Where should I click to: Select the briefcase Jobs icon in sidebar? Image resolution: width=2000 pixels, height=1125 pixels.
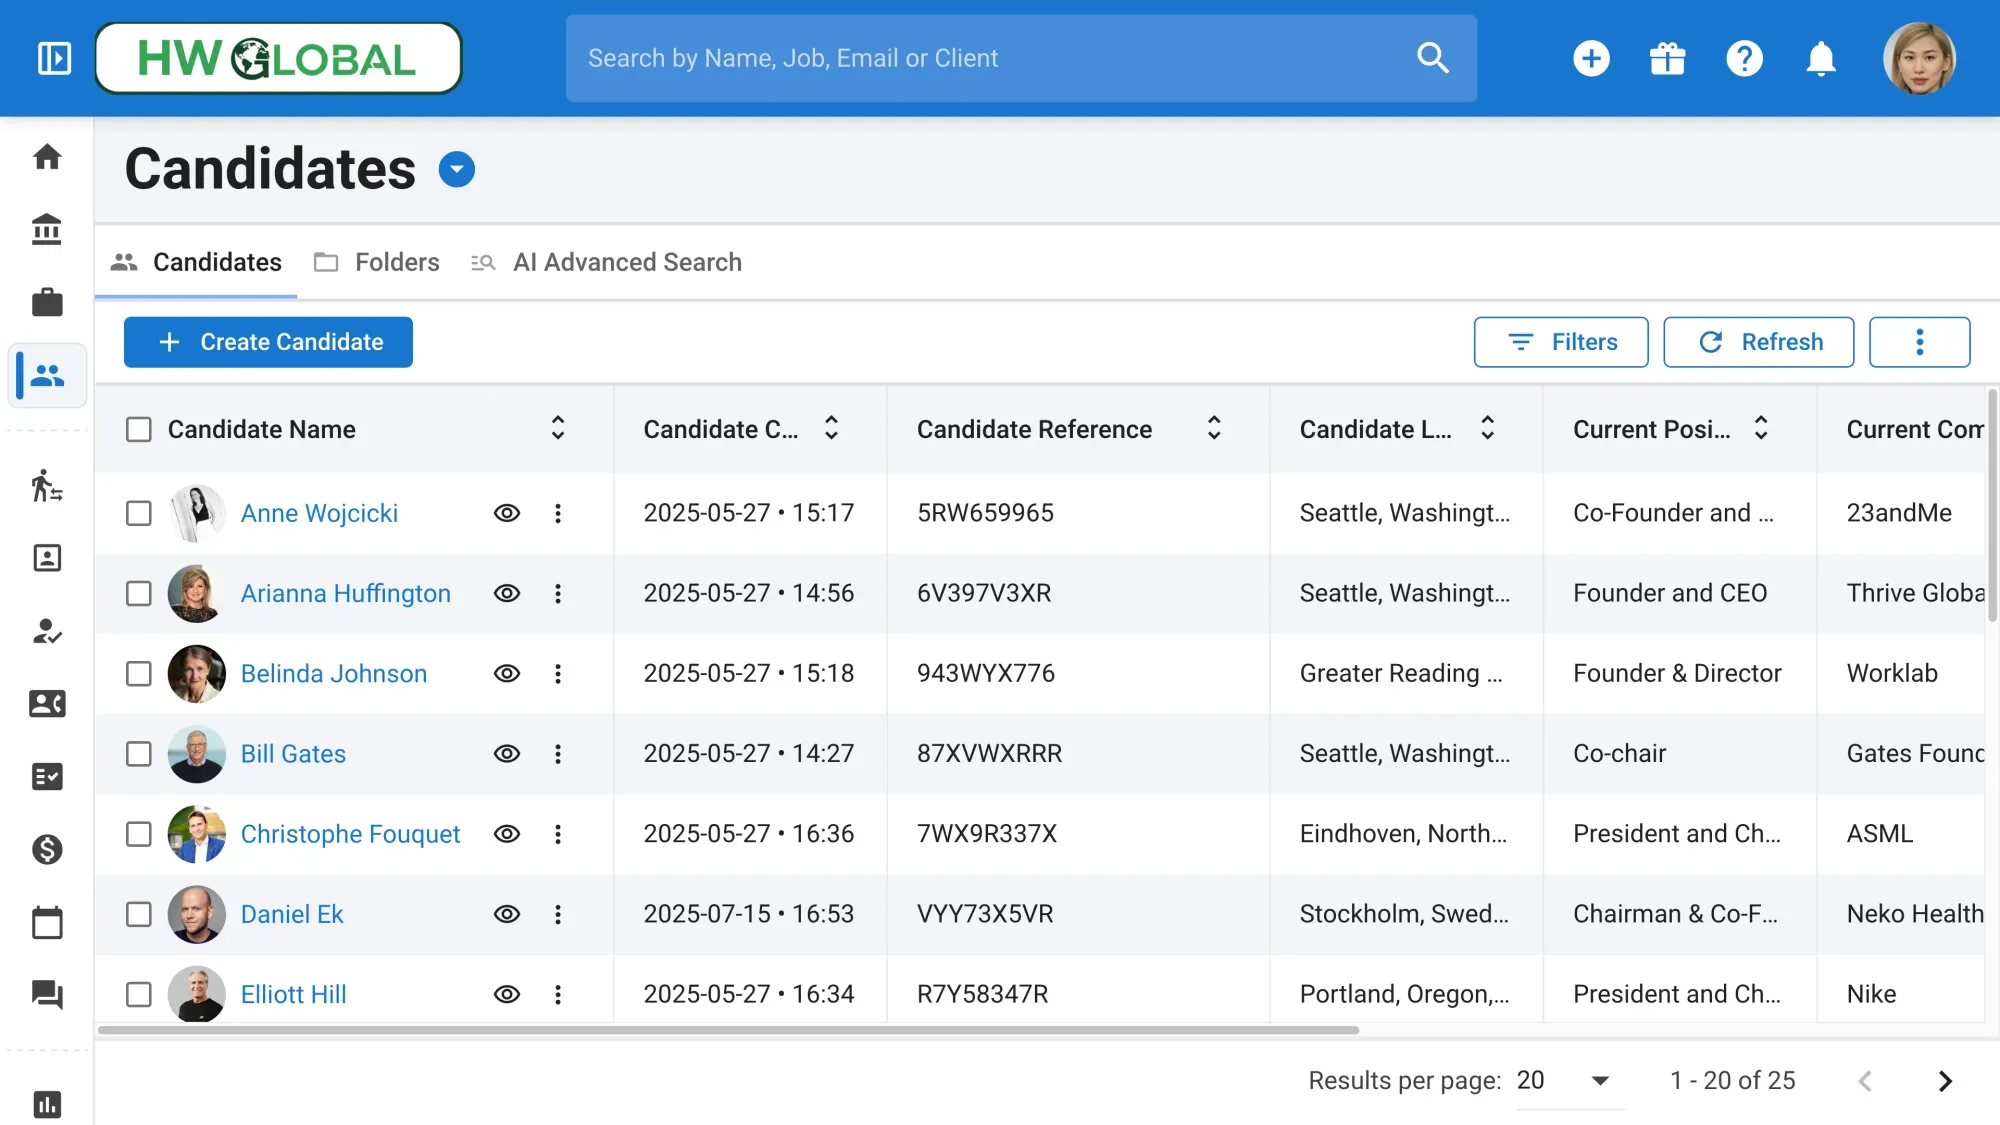tap(47, 302)
